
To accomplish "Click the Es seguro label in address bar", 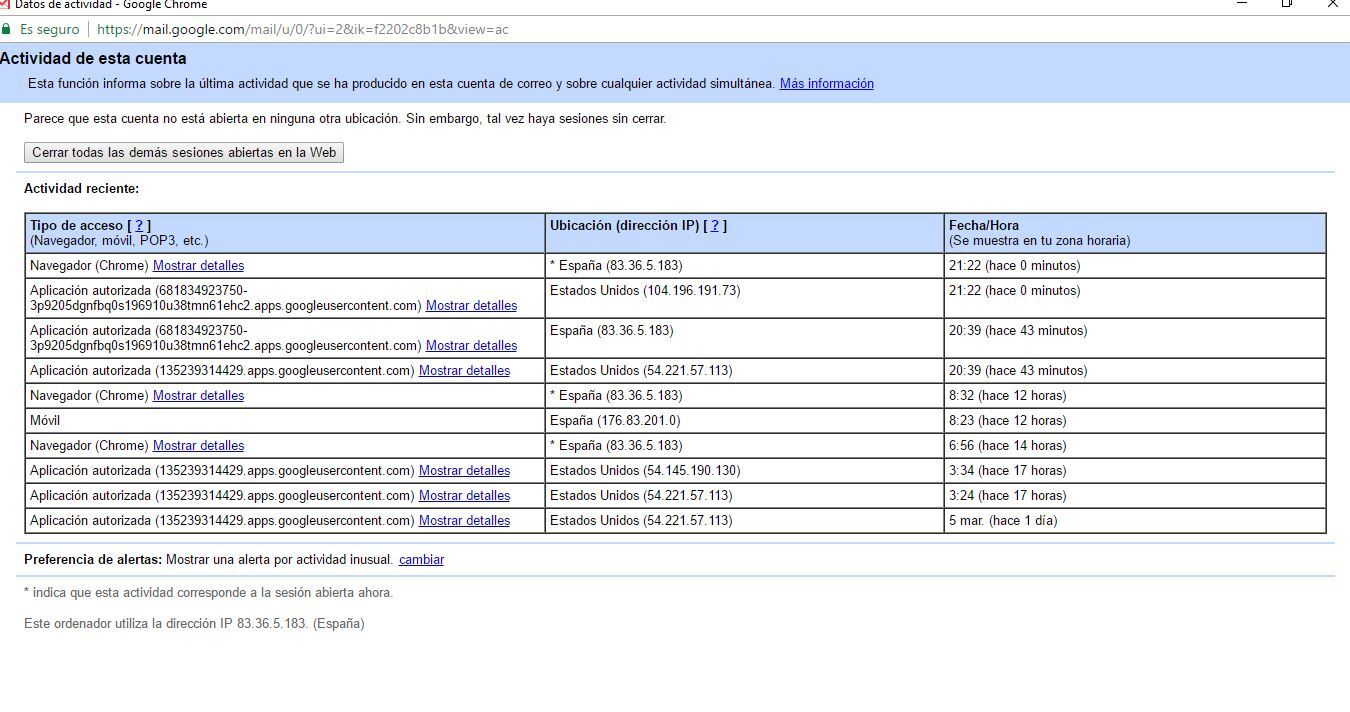I will click(49, 29).
